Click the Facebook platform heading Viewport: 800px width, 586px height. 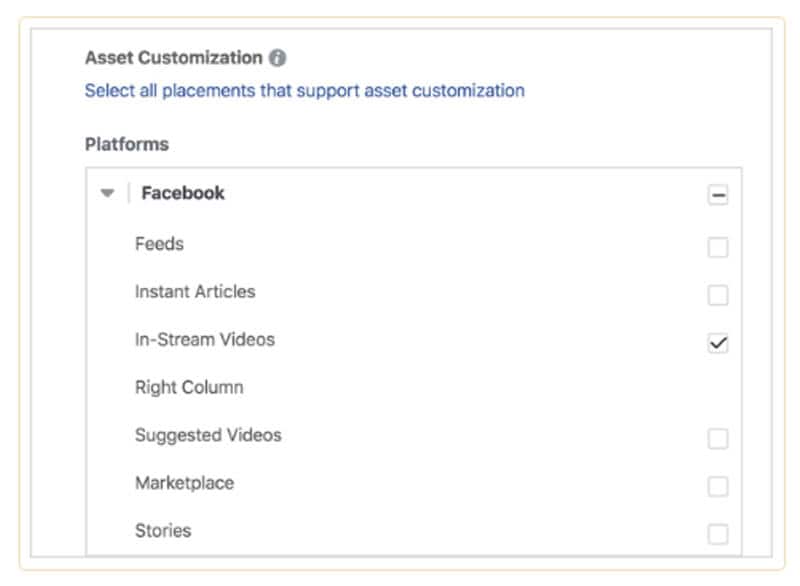(x=183, y=194)
